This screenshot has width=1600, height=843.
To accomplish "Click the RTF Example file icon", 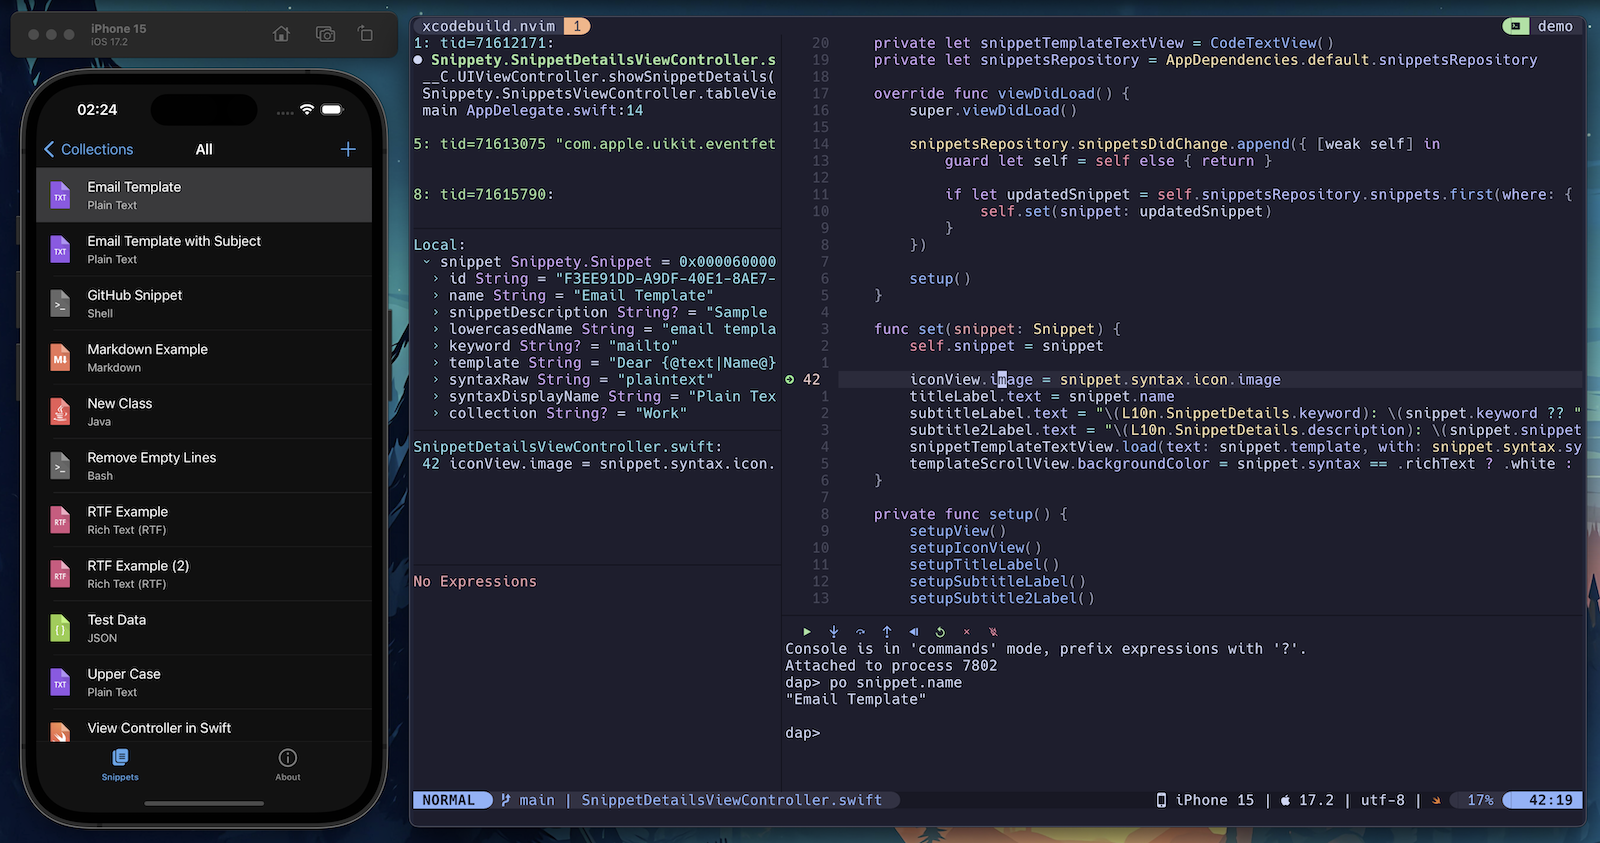I will pos(60,520).
